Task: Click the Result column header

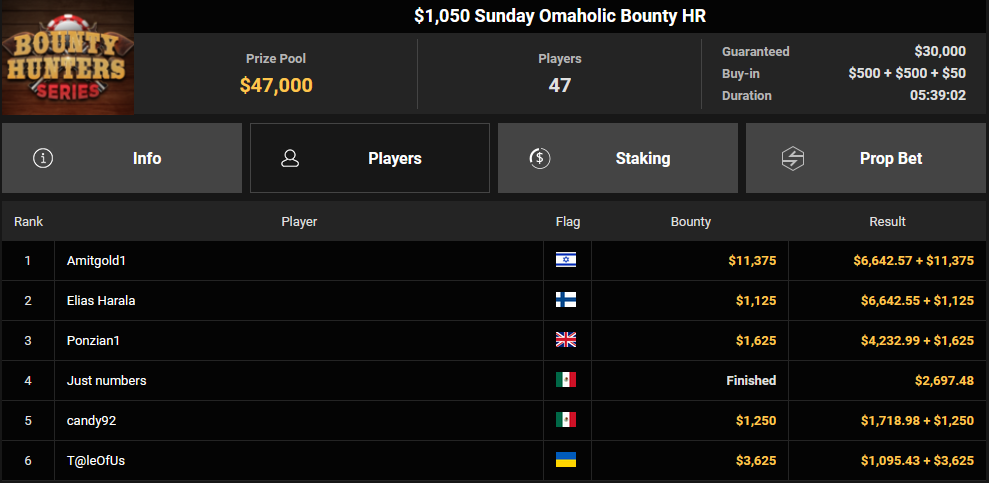Action: coord(887,221)
